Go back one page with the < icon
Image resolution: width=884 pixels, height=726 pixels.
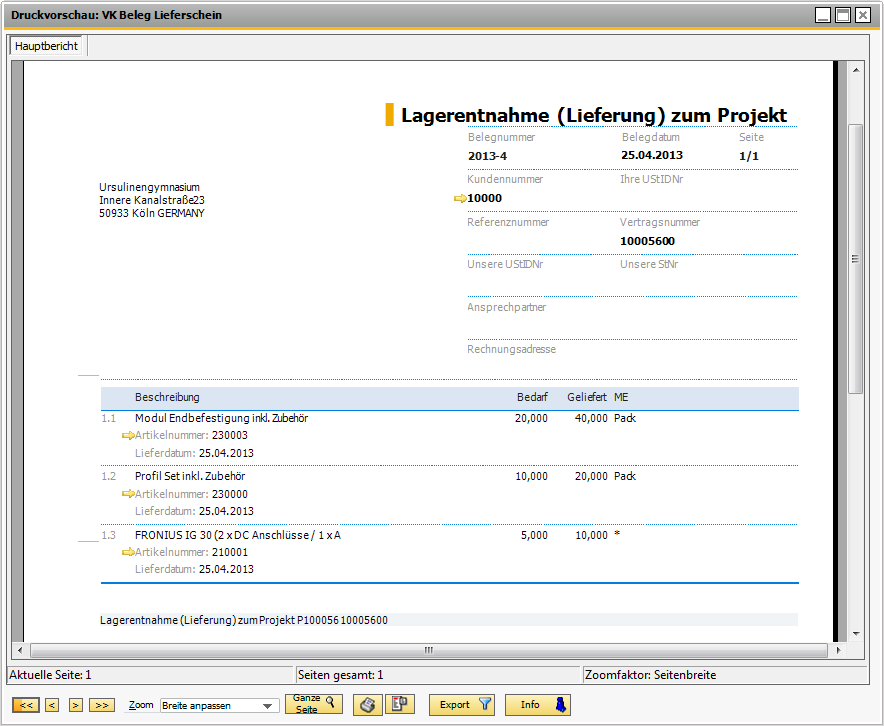(51, 705)
